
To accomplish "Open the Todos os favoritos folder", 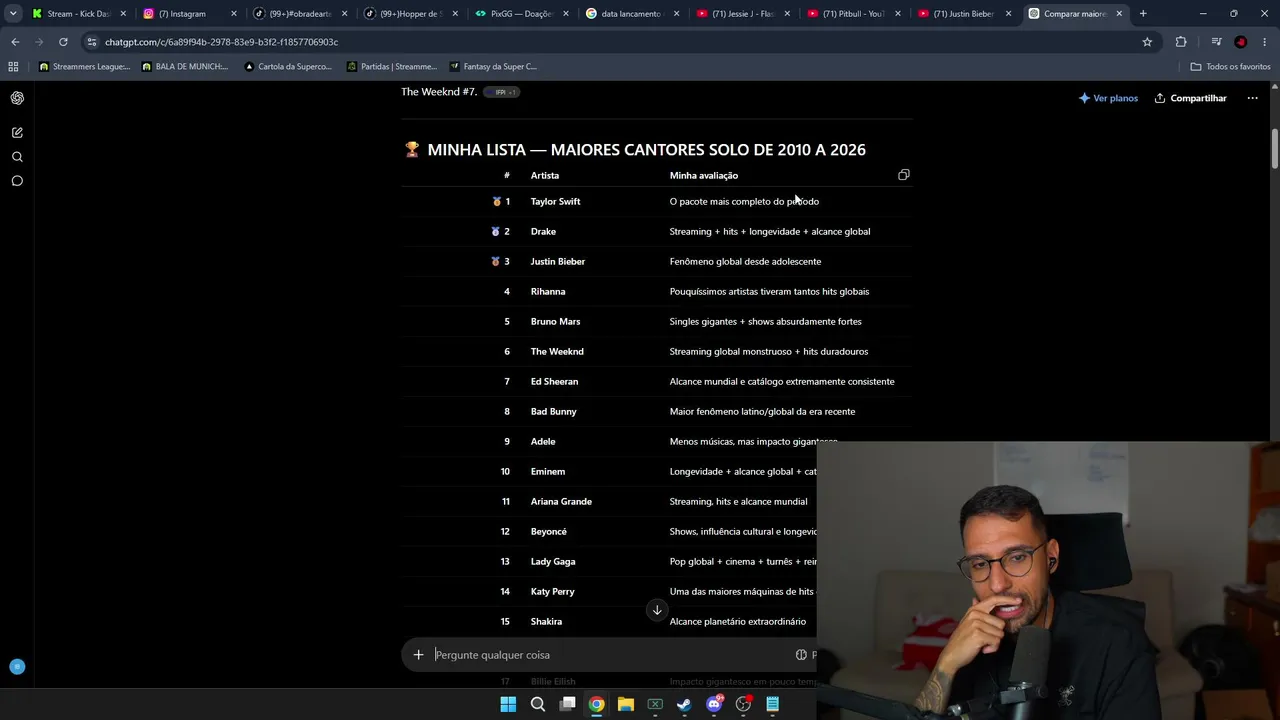I will pos(1230,67).
